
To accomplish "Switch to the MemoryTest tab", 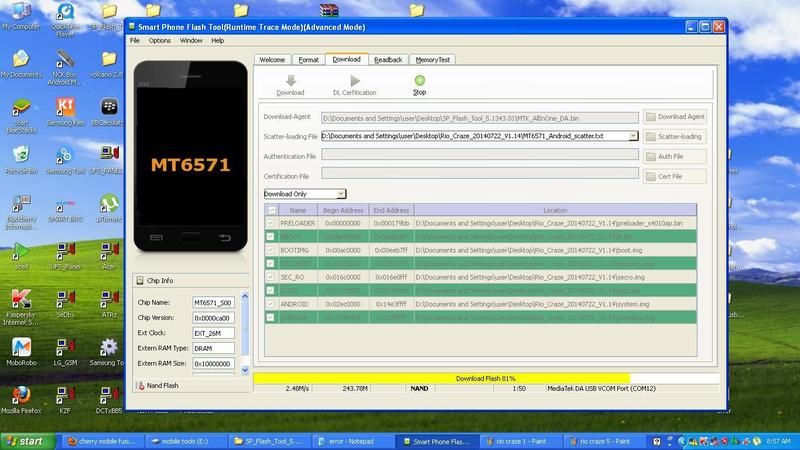I will (433, 60).
